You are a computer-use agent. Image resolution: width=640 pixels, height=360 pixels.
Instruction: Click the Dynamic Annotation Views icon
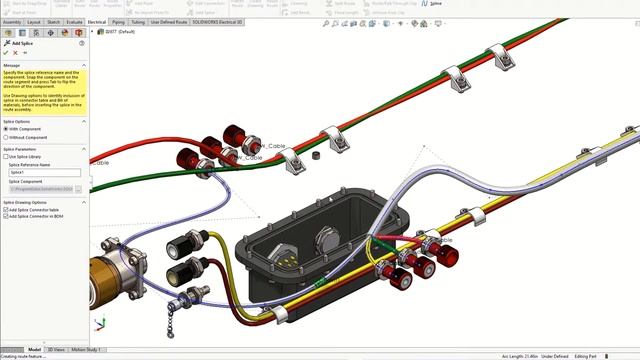(363, 24)
